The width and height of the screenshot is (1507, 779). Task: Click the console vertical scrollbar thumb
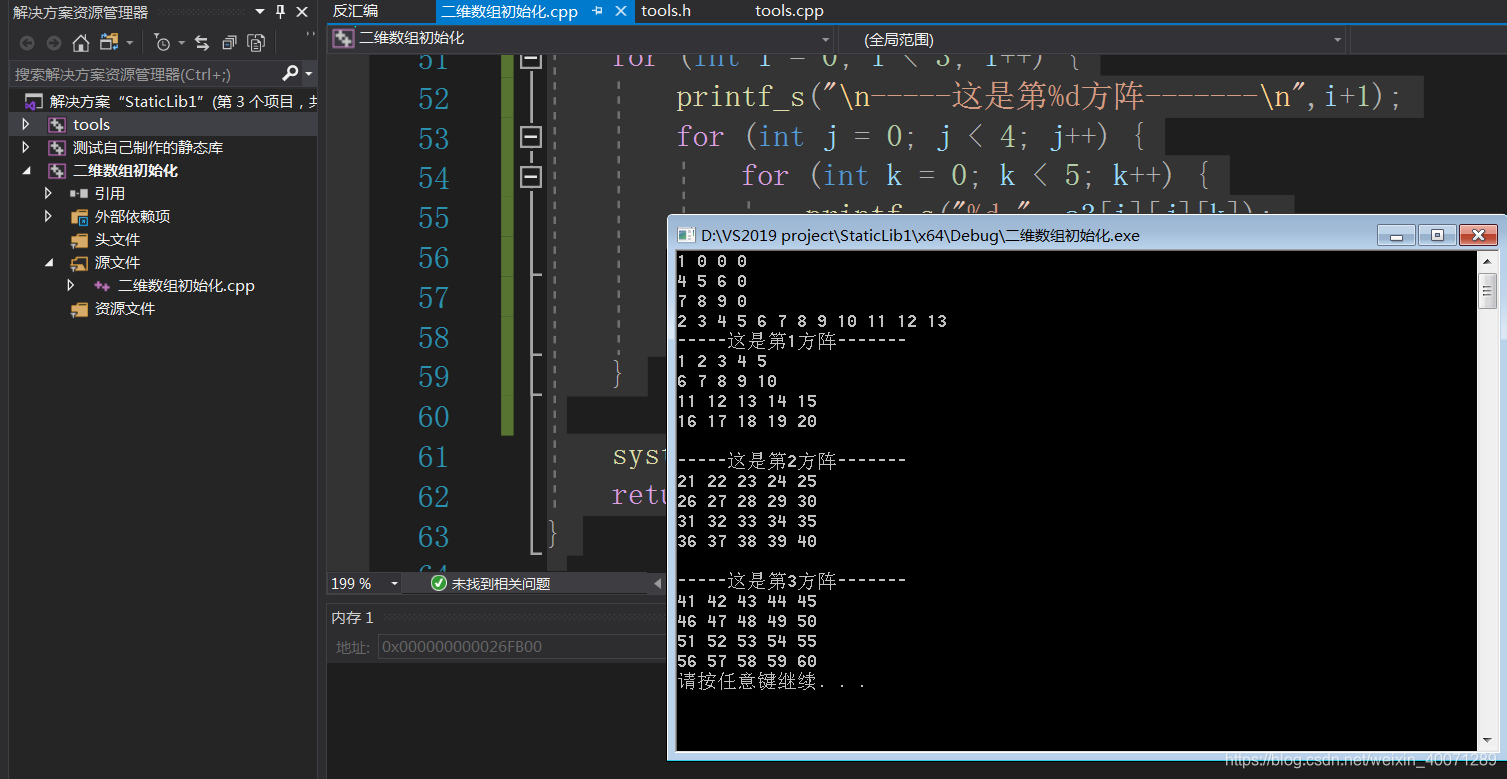[x=1488, y=291]
